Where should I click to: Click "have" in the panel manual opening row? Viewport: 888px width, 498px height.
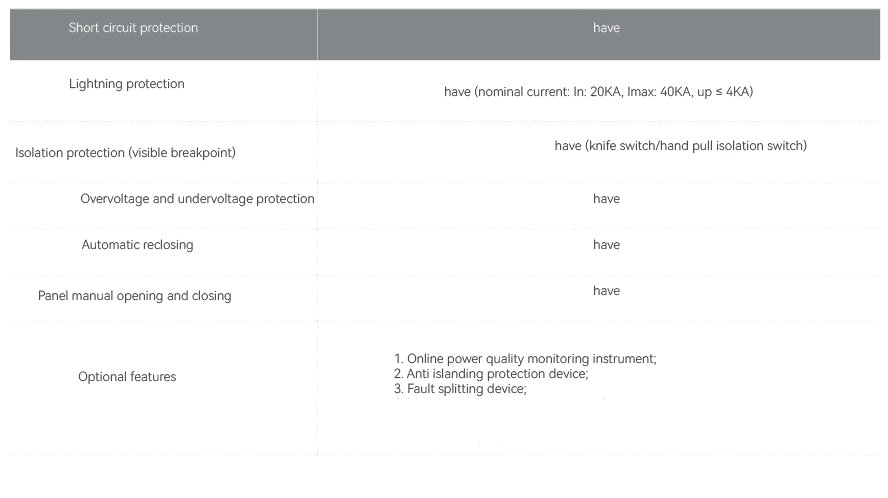point(606,291)
